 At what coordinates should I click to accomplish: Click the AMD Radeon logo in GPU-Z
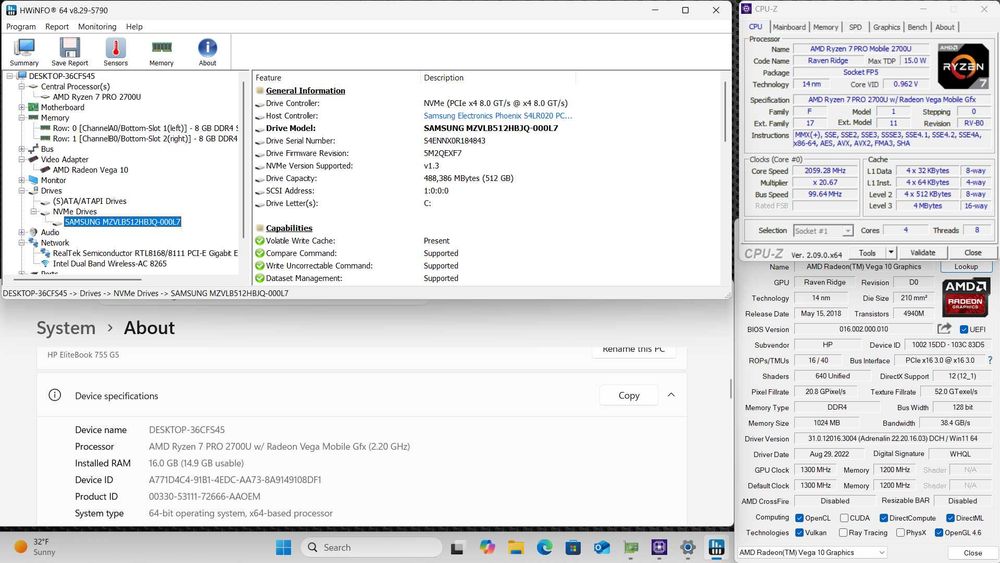(x=965, y=297)
